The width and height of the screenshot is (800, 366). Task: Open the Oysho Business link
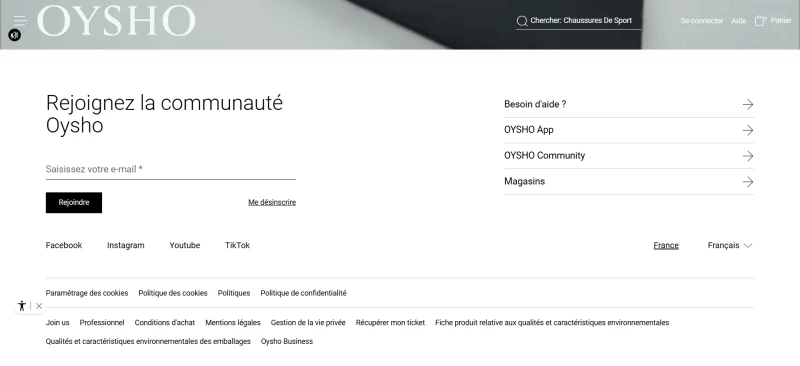(287, 341)
